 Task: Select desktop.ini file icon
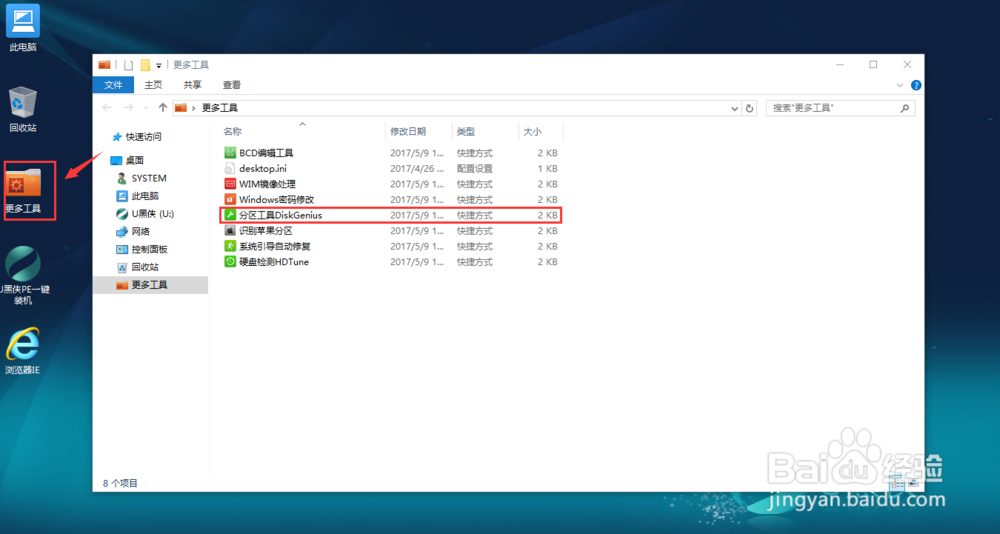click(230, 168)
